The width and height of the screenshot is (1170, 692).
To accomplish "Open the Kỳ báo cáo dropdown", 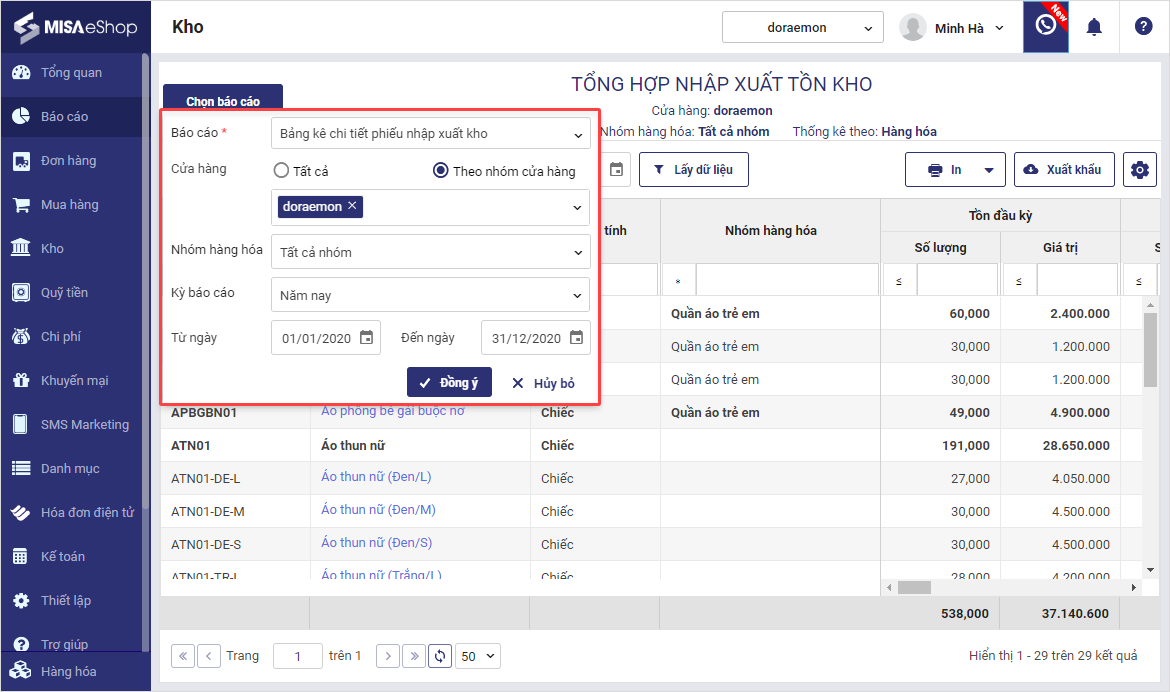I will 430,295.
